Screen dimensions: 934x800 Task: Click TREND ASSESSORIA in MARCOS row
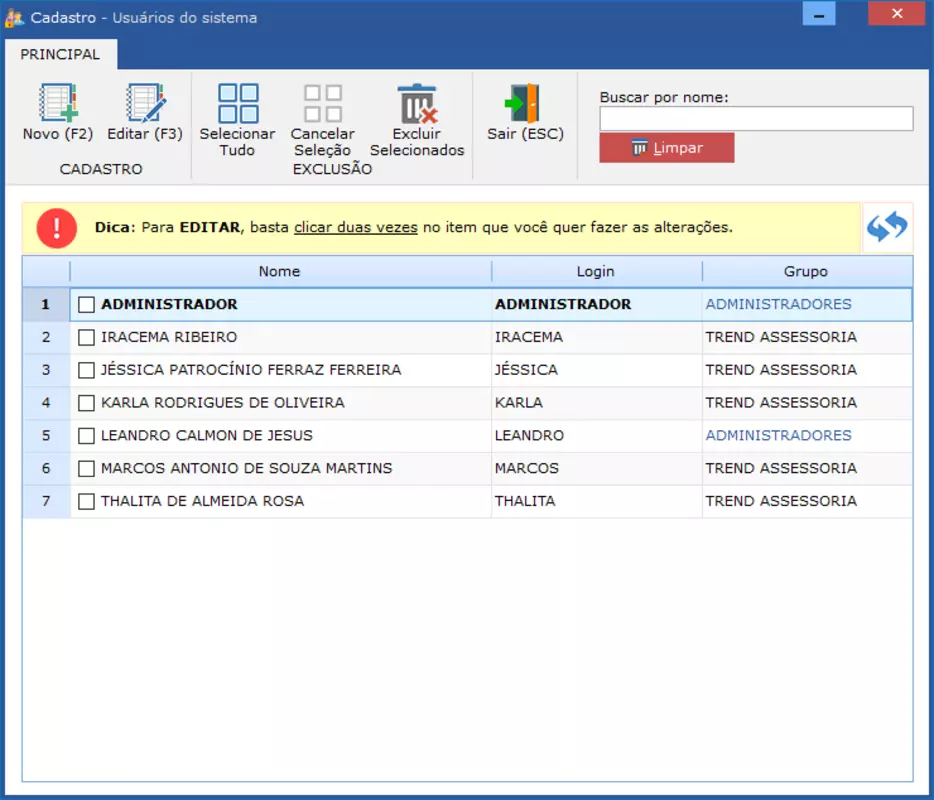pos(782,468)
